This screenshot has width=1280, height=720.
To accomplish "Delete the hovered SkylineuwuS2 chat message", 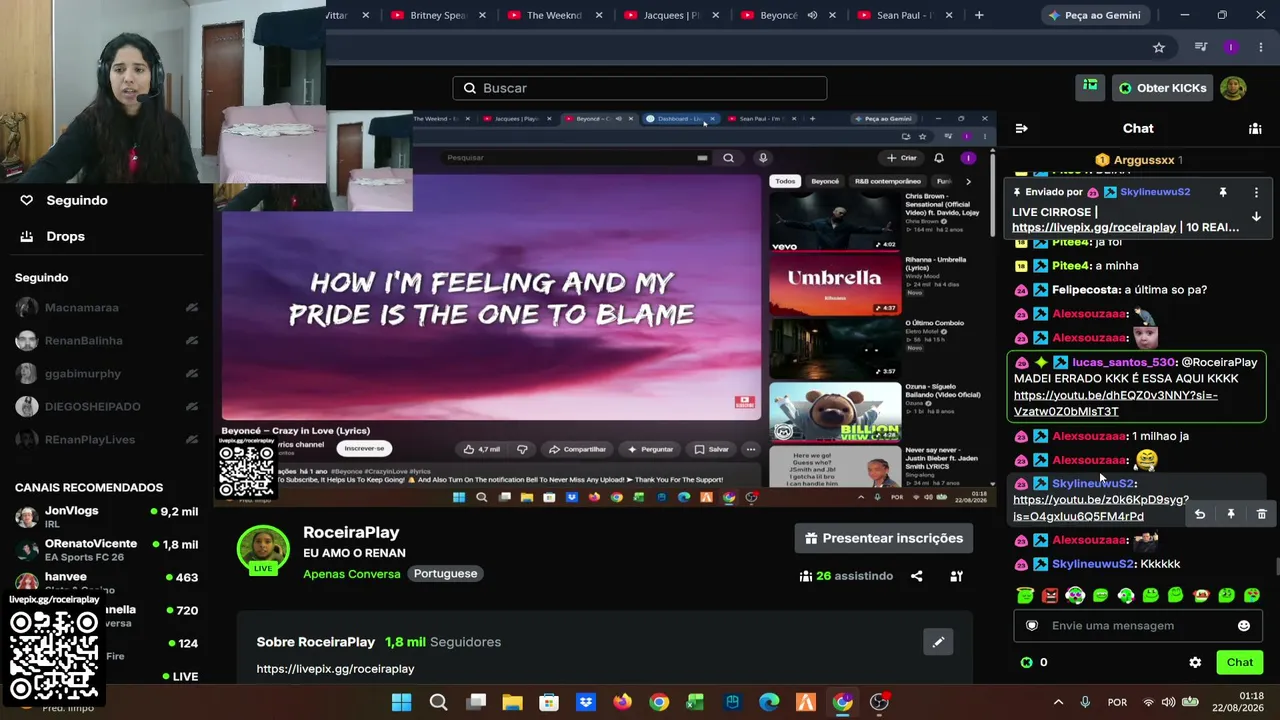I will [1261, 514].
